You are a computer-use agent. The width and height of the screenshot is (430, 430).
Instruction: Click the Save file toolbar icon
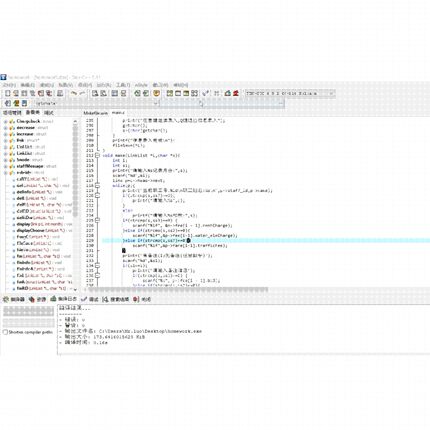(24, 93)
